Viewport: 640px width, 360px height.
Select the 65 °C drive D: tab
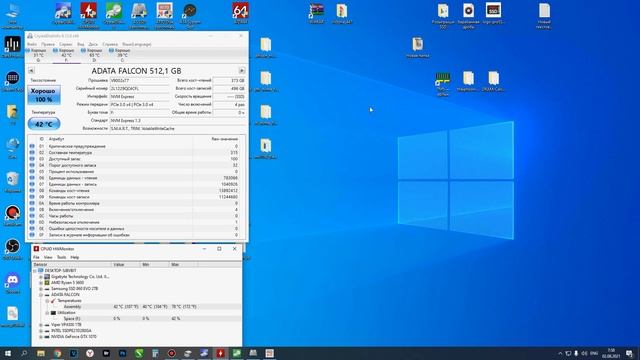point(94,55)
